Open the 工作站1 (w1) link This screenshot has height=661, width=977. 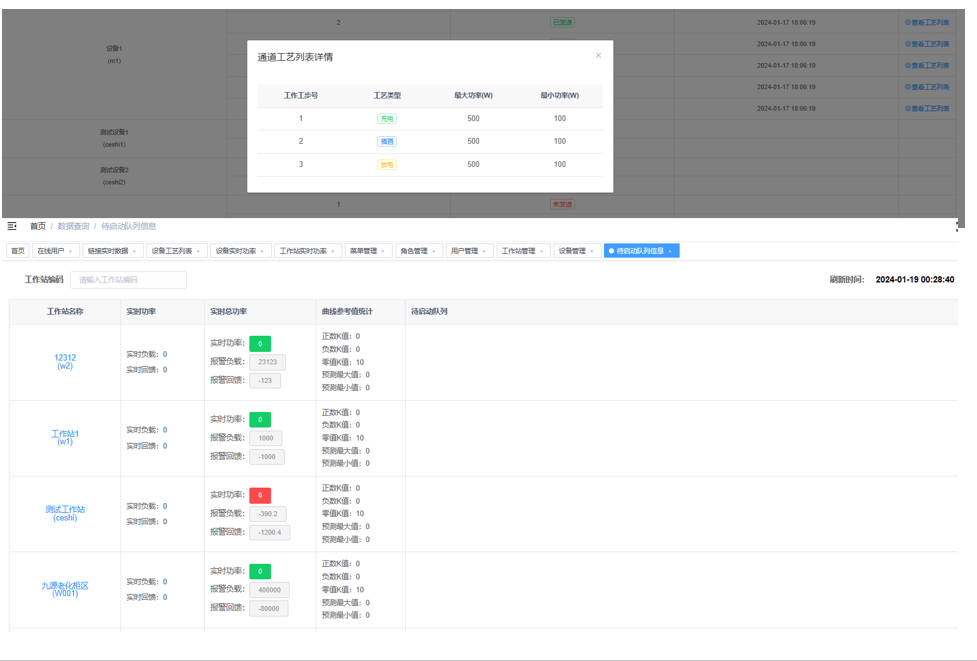65,437
